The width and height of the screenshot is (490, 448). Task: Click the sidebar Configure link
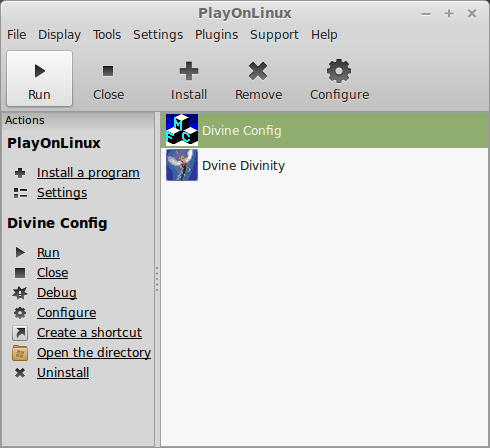point(67,313)
